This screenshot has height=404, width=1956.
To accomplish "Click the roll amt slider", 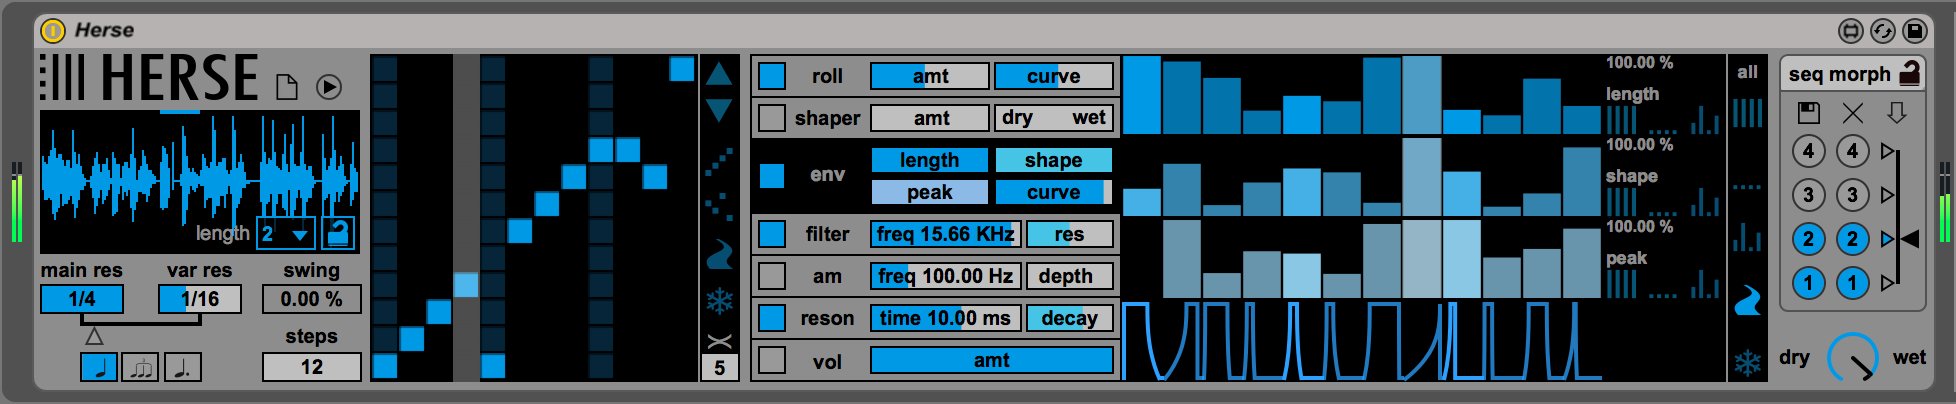I will (x=930, y=76).
